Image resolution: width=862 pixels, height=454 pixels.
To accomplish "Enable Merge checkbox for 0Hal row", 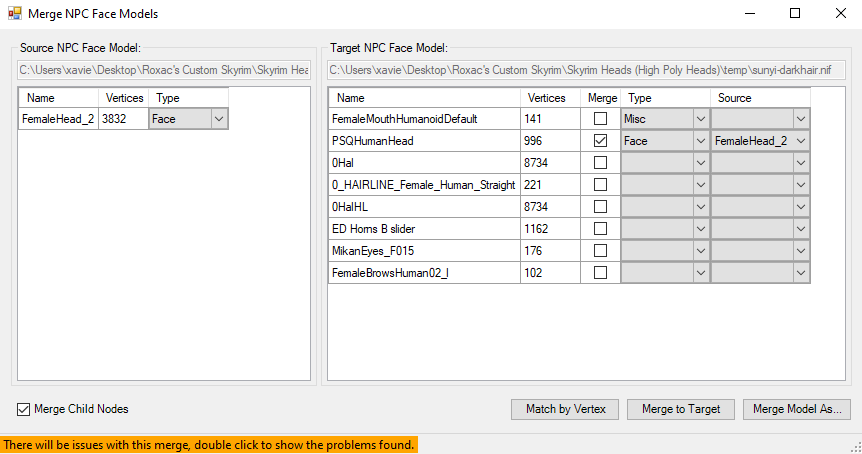I will point(600,163).
